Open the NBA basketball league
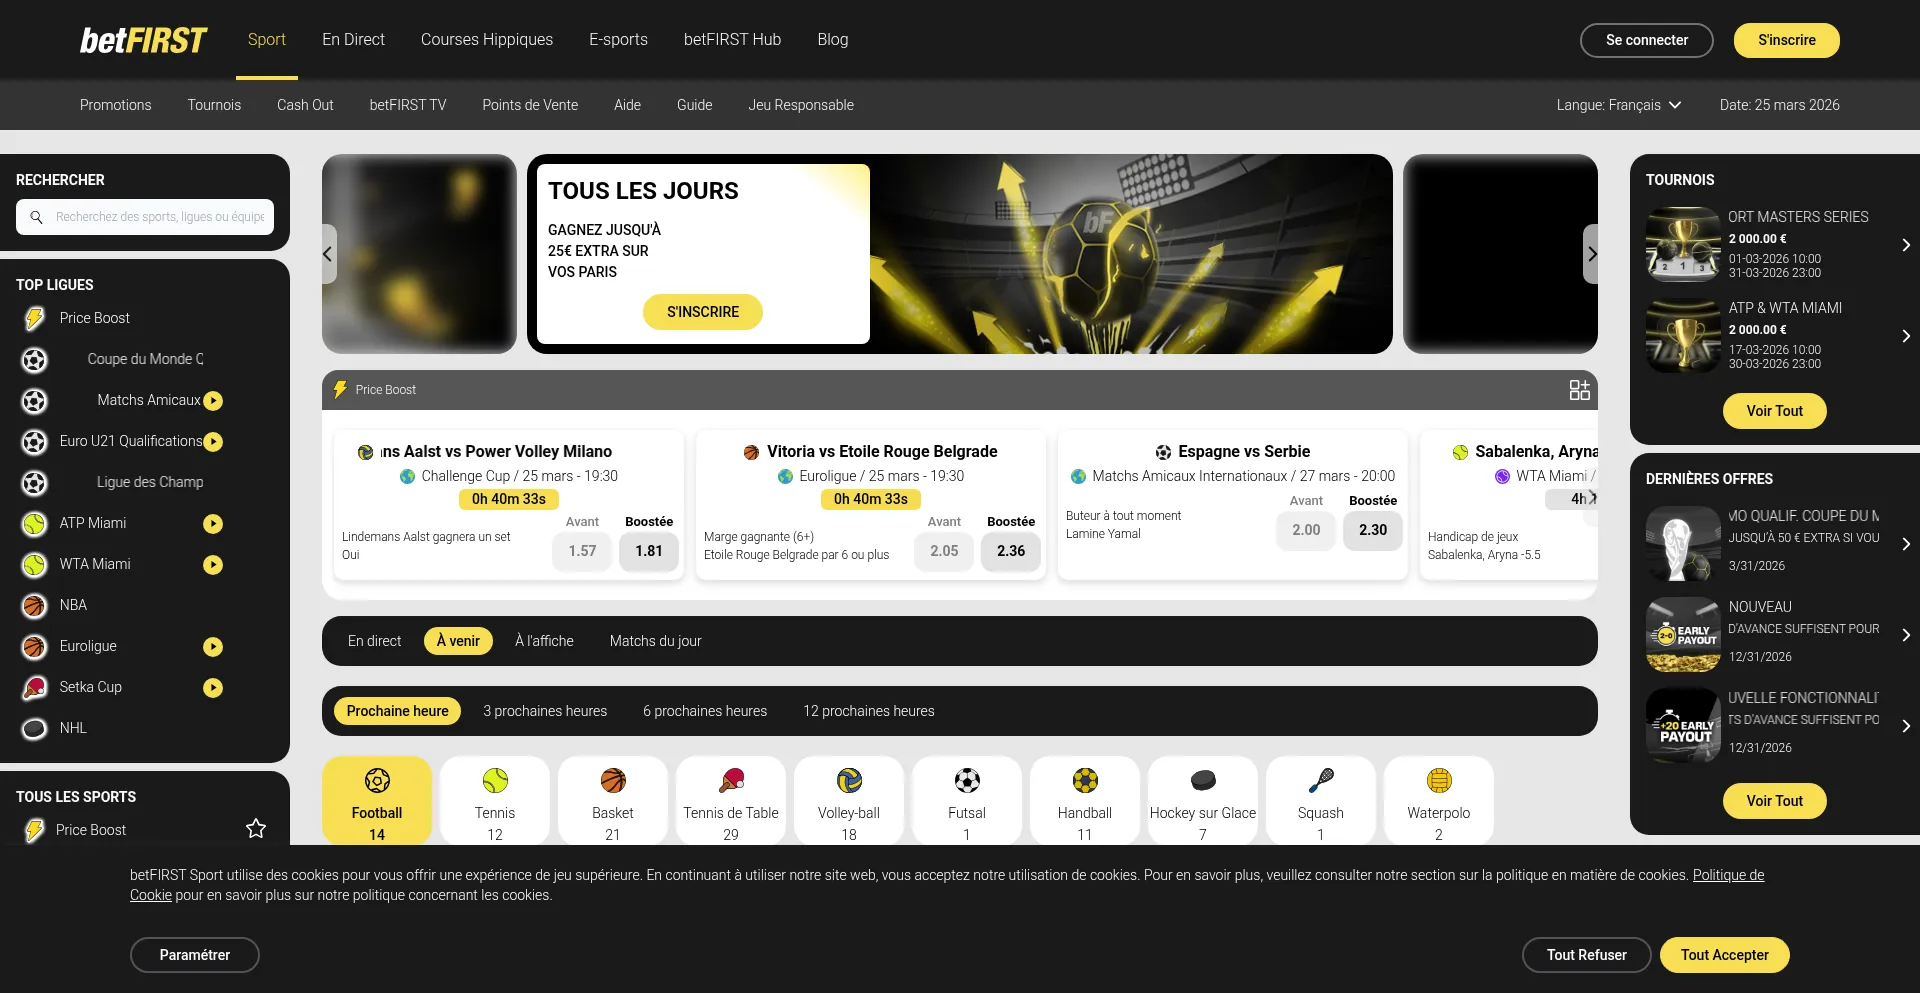The width and height of the screenshot is (1920, 993). tap(73, 605)
